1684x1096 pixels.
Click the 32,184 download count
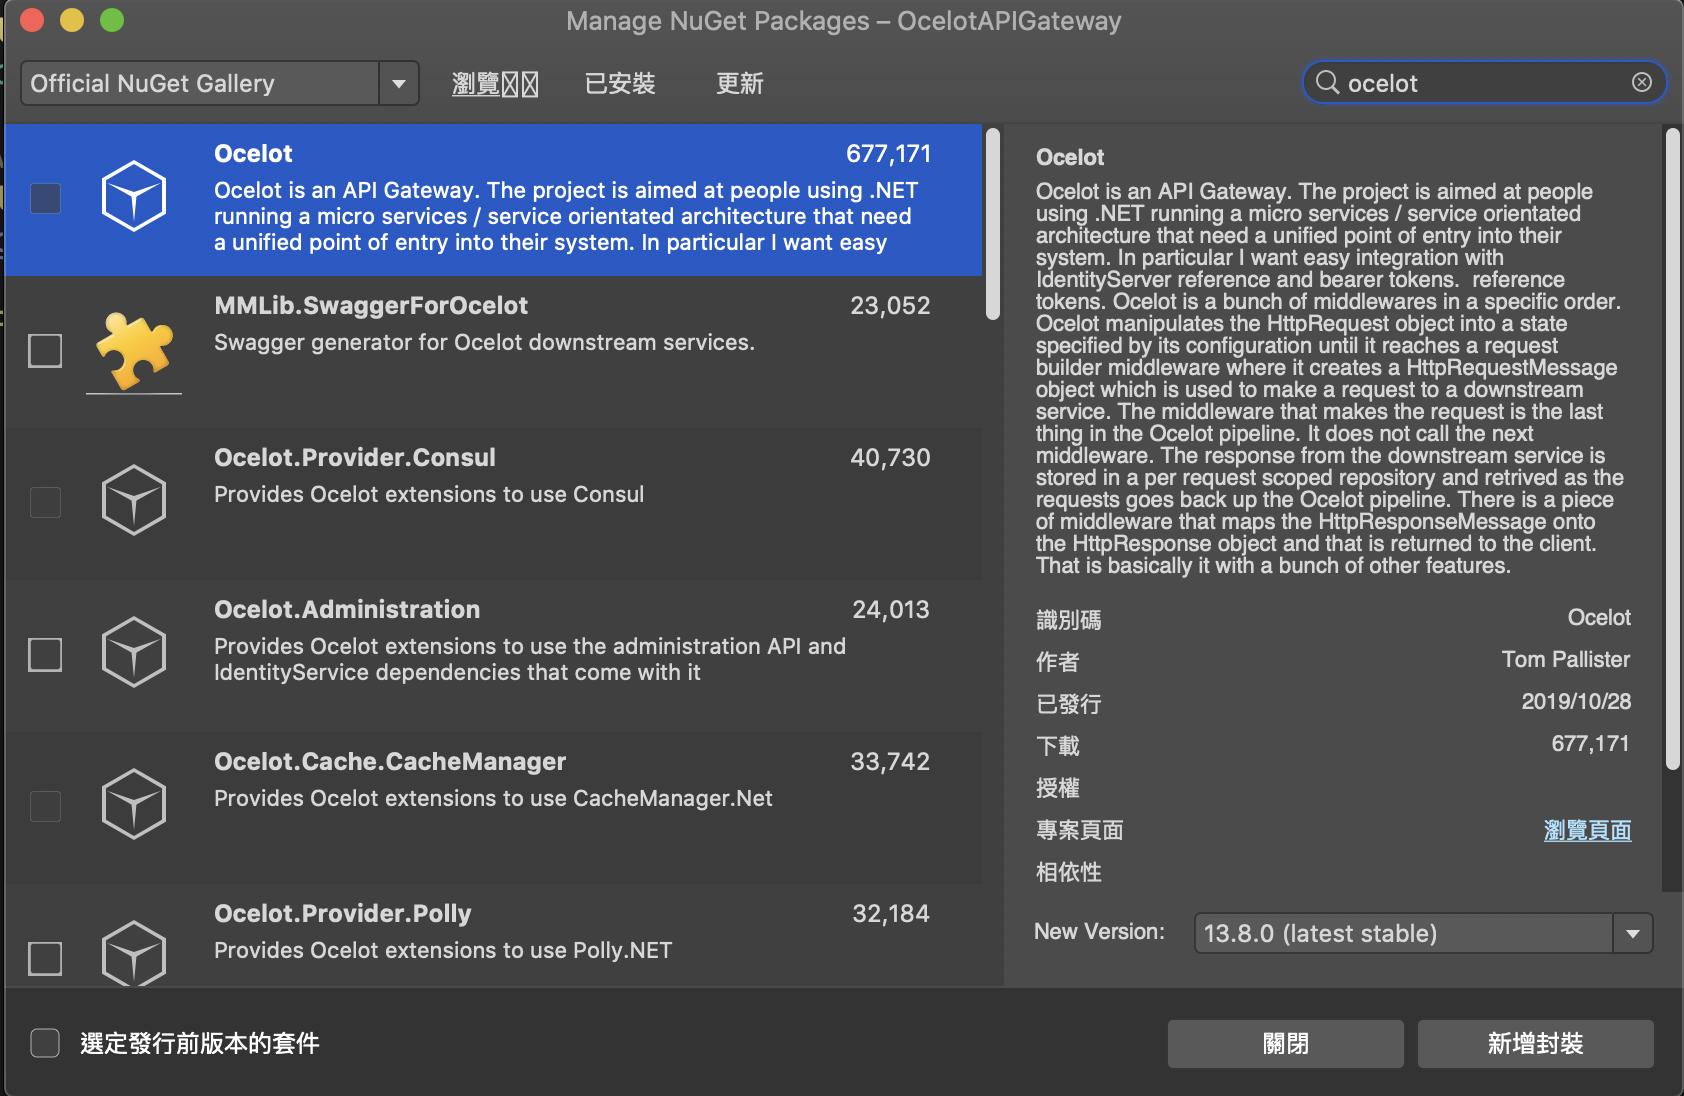tap(891, 913)
